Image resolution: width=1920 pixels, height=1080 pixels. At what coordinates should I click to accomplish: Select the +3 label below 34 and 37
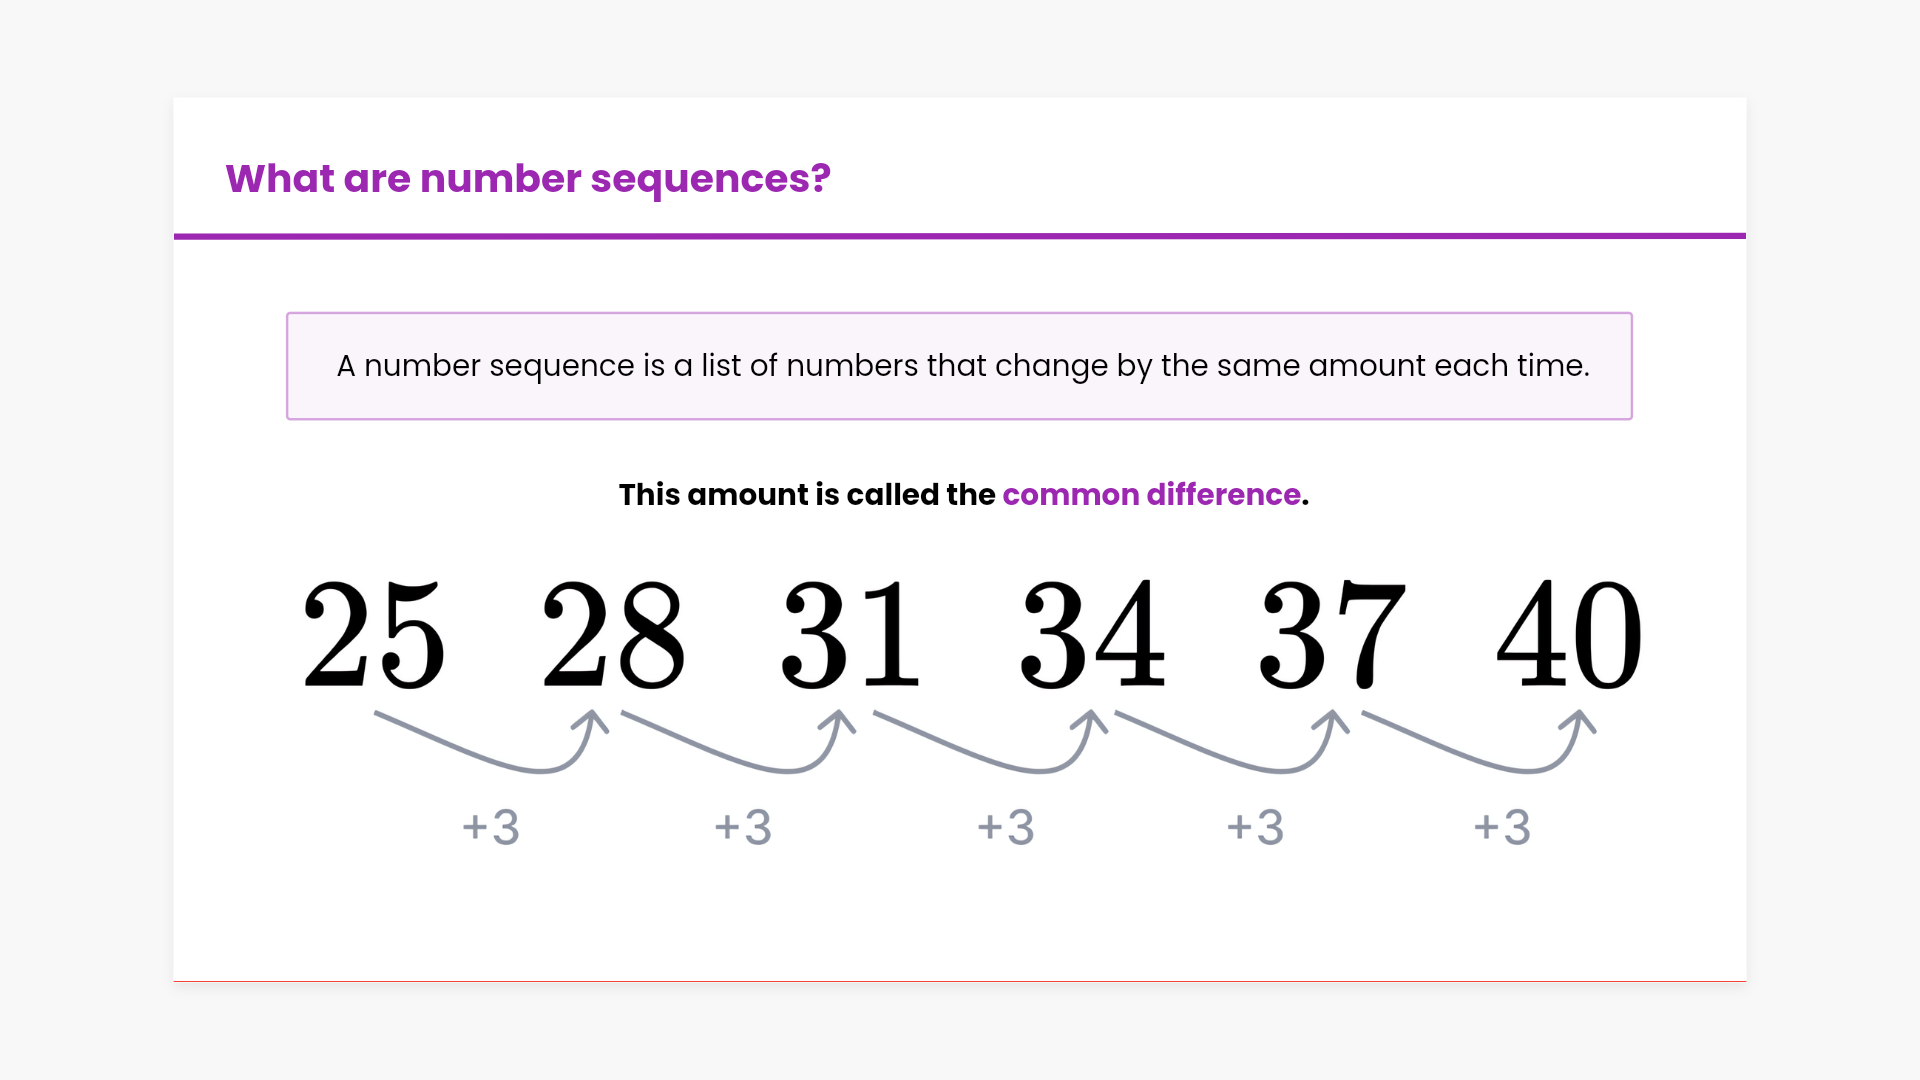[x=1255, y=828]
